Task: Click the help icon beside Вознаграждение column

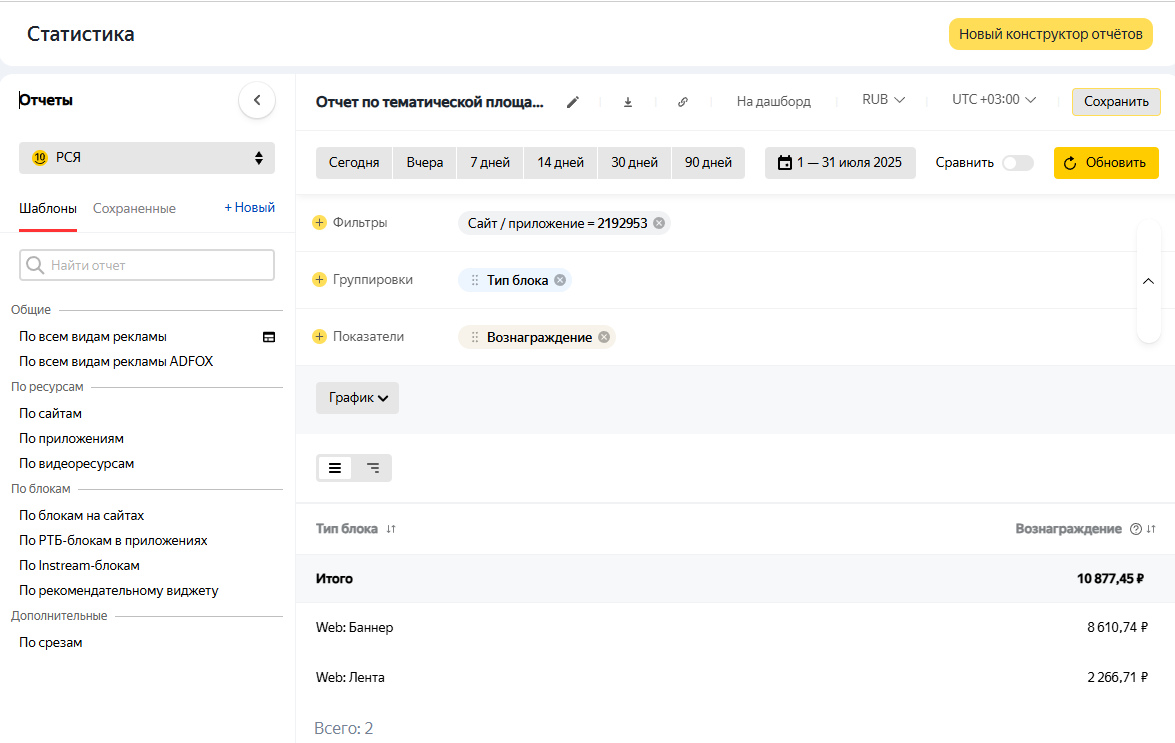Action: point(1135,529)
